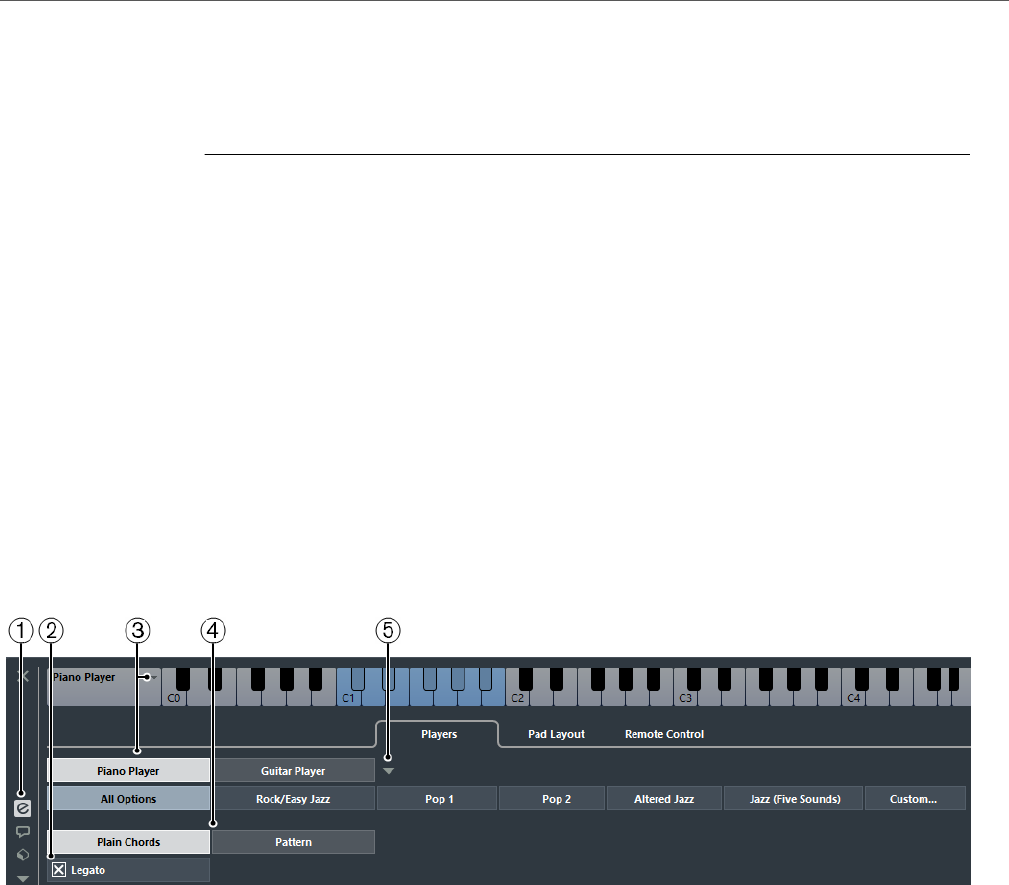
Task: Click the C3 key on the keyboard
Action: (686, 698)
